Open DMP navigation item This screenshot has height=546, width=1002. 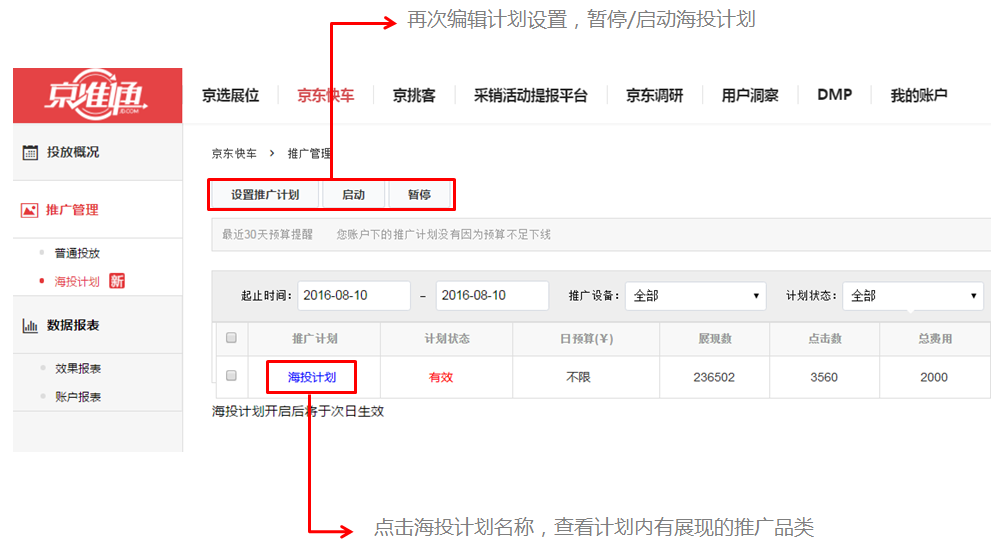pos(835,95)
